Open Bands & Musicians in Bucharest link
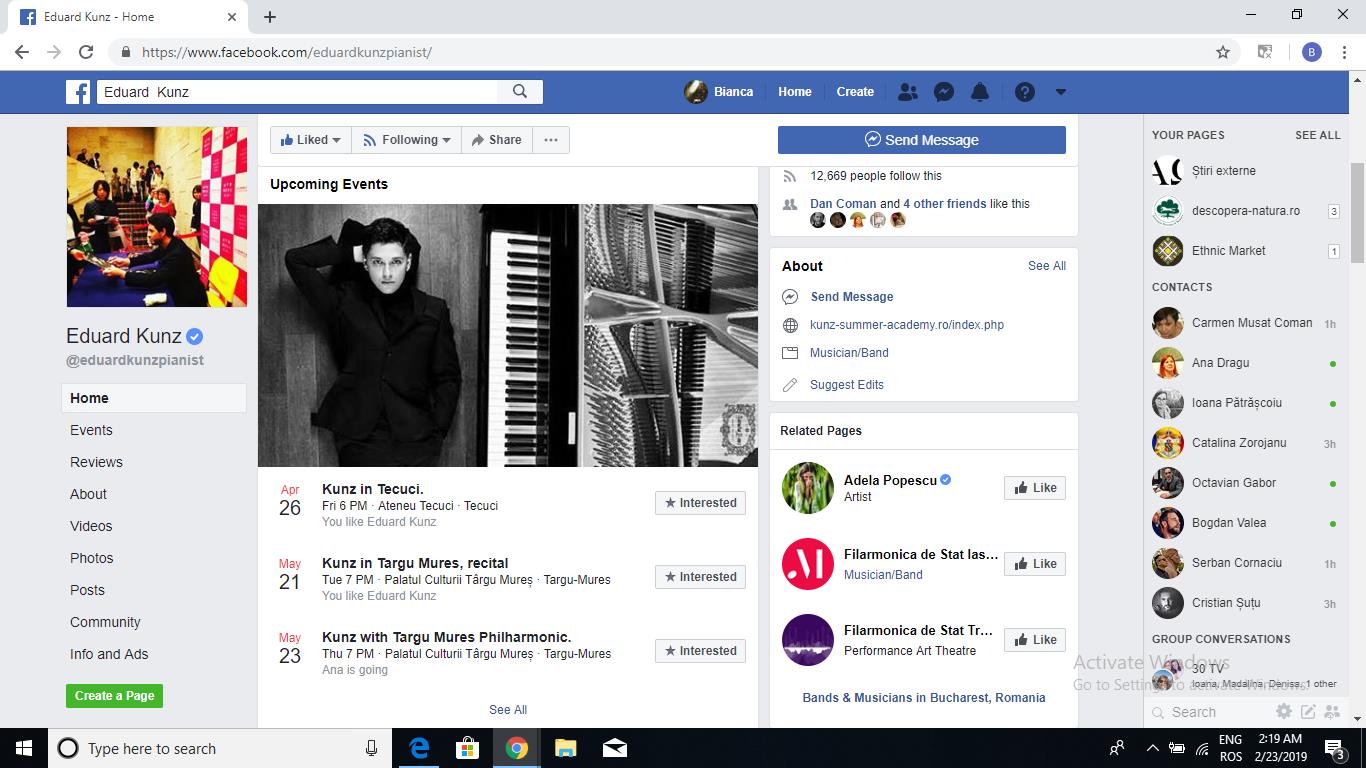This screenshot has width=1366, height=768. pos(924,698)
